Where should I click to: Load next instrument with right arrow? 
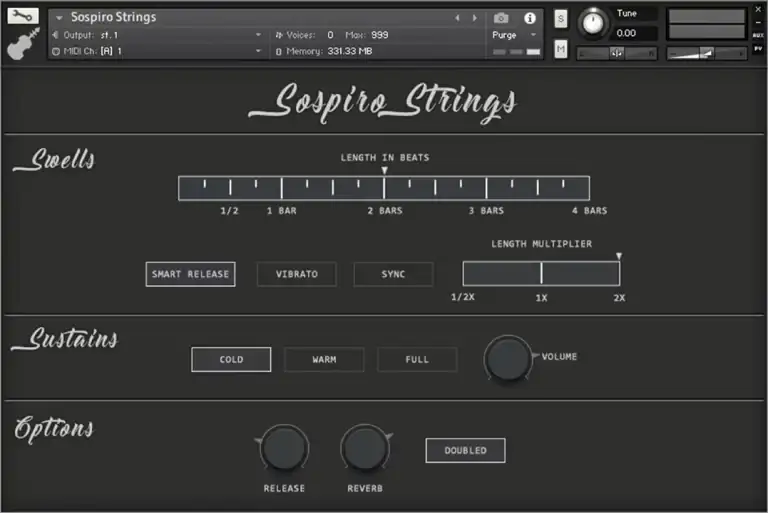click(x=474, y=18)
